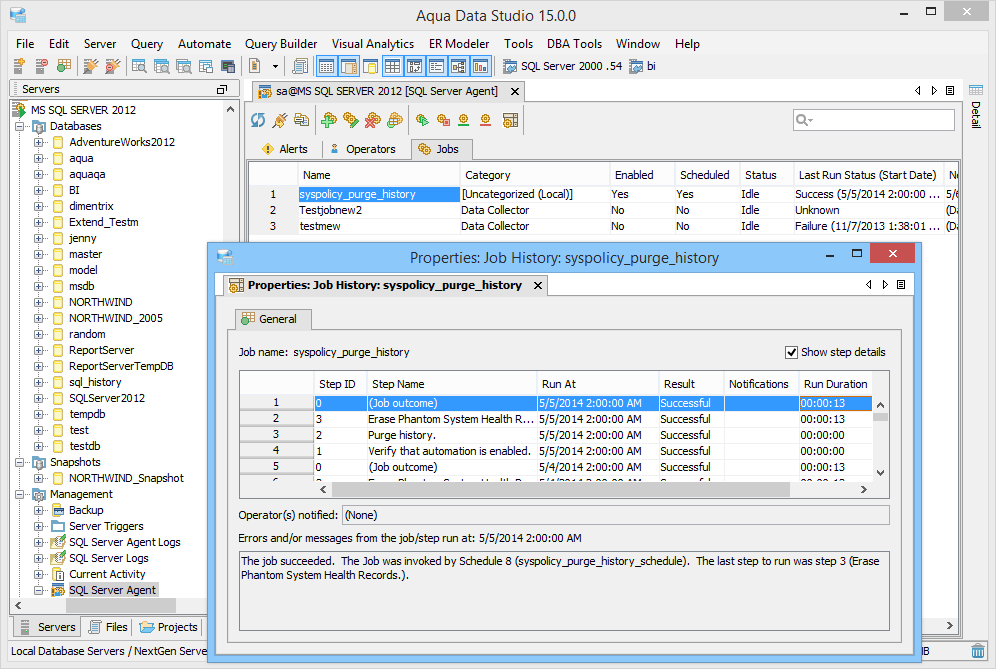The image size is (996, 669).
Task: Open the dropdown arrow next to new document icon
Action: [275, 66]
